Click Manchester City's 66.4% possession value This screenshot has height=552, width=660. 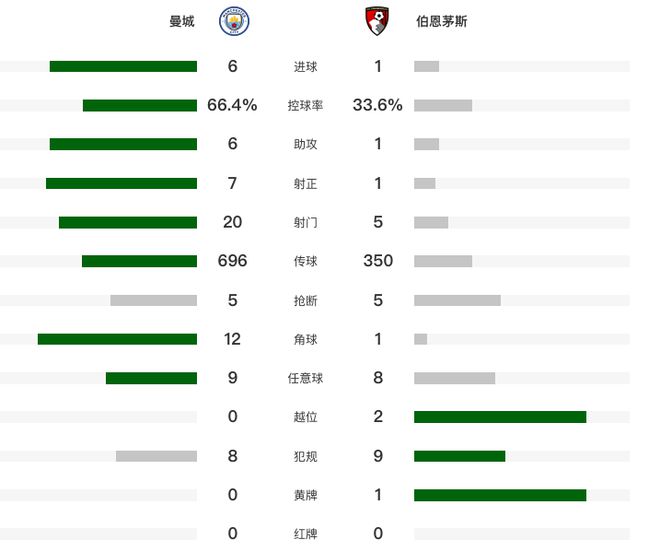[232, 105]
